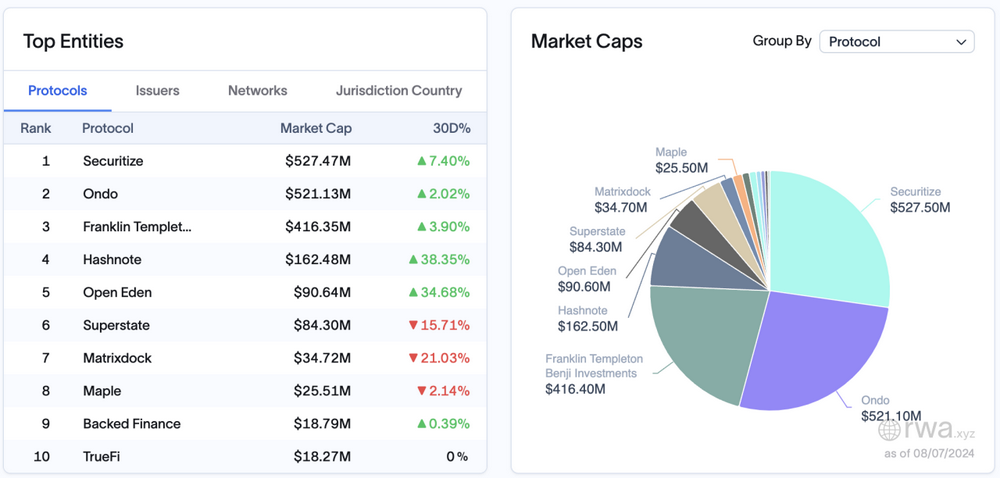Click the purple Ondo pie slice
The height and width of the screenshot is (478, 1000).
point(810,350)
